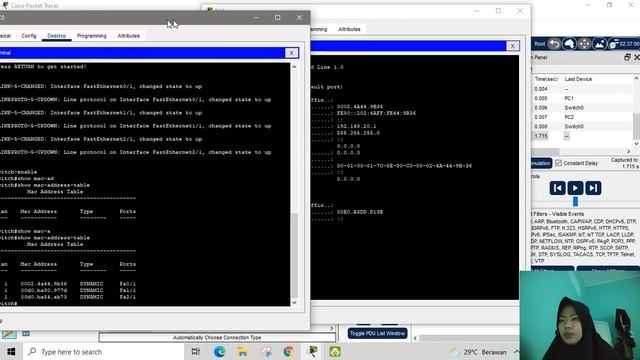640x360 pixels.
Task: Click the Fa2/1 port entry
Action: coord(127,297)
